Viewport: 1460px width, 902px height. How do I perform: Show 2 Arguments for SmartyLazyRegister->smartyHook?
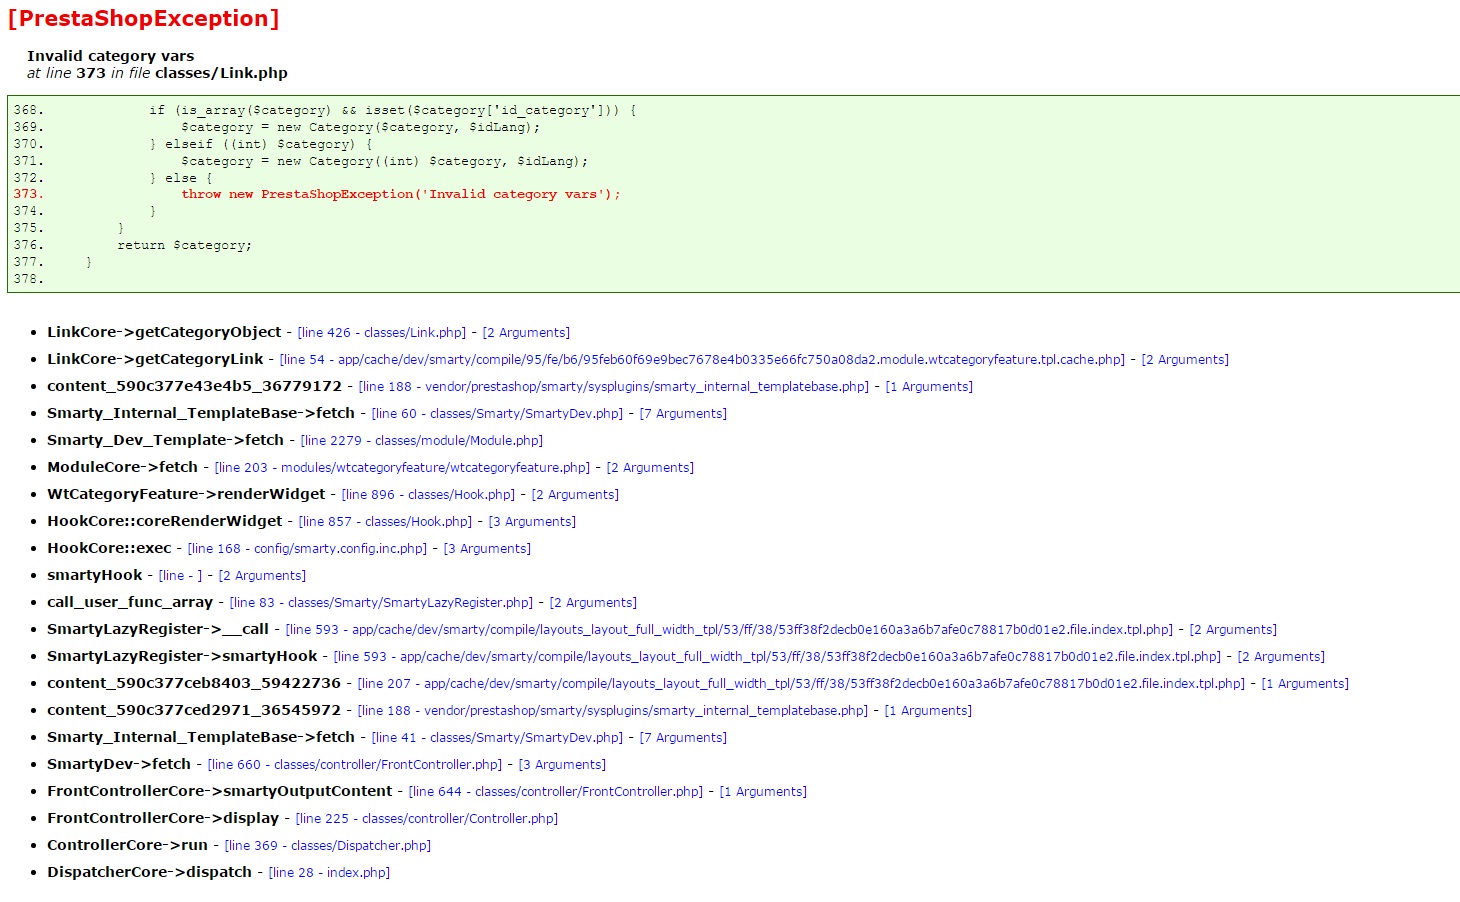click(1281, 657)
